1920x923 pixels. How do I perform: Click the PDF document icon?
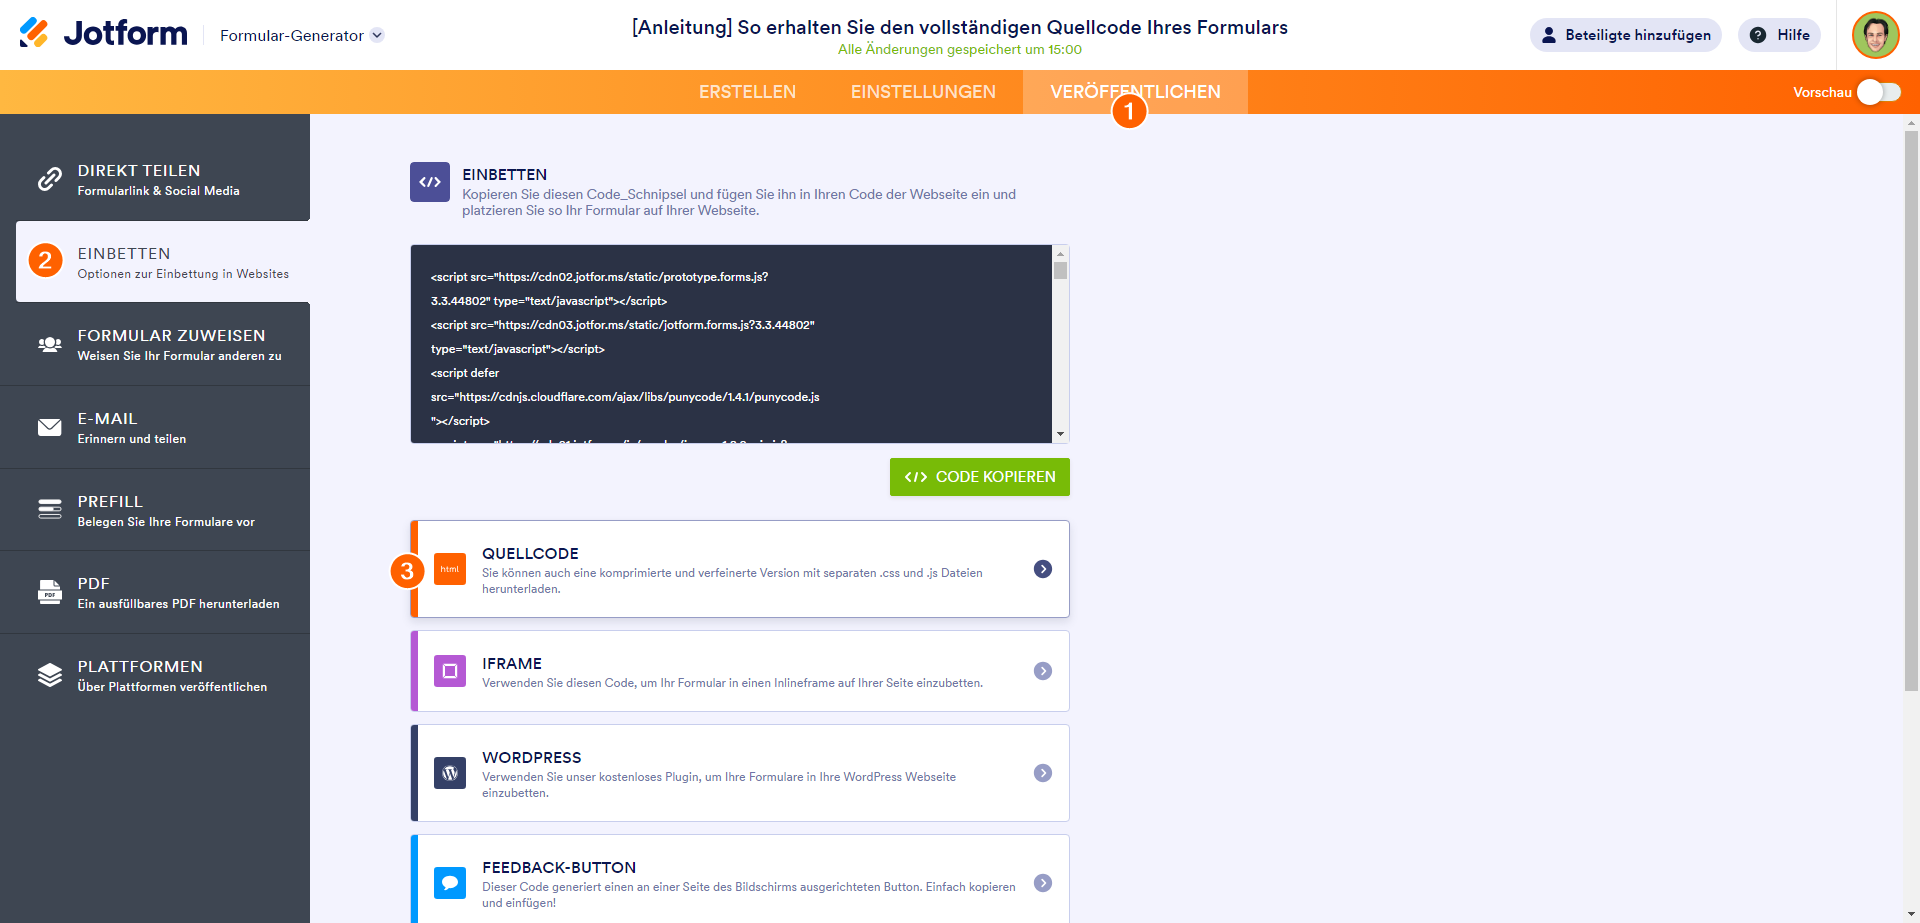tap(49, 592)
